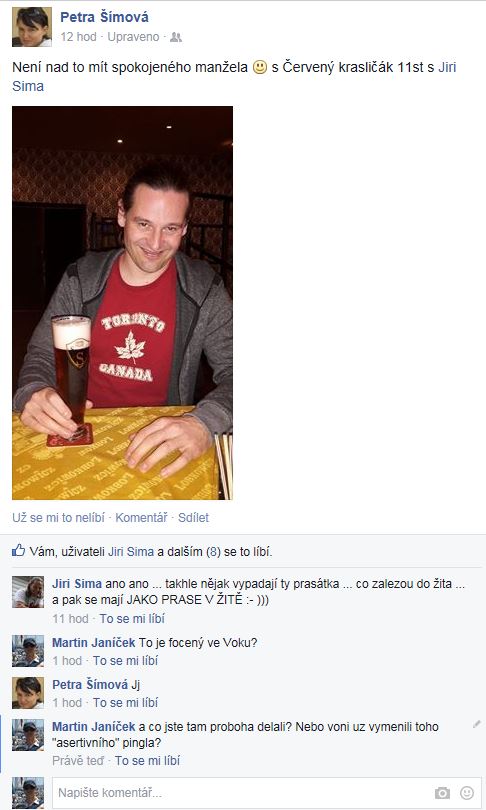Click the friends audience icon beside Upraveno
486x810 pixels.
(x=176, y=37)
